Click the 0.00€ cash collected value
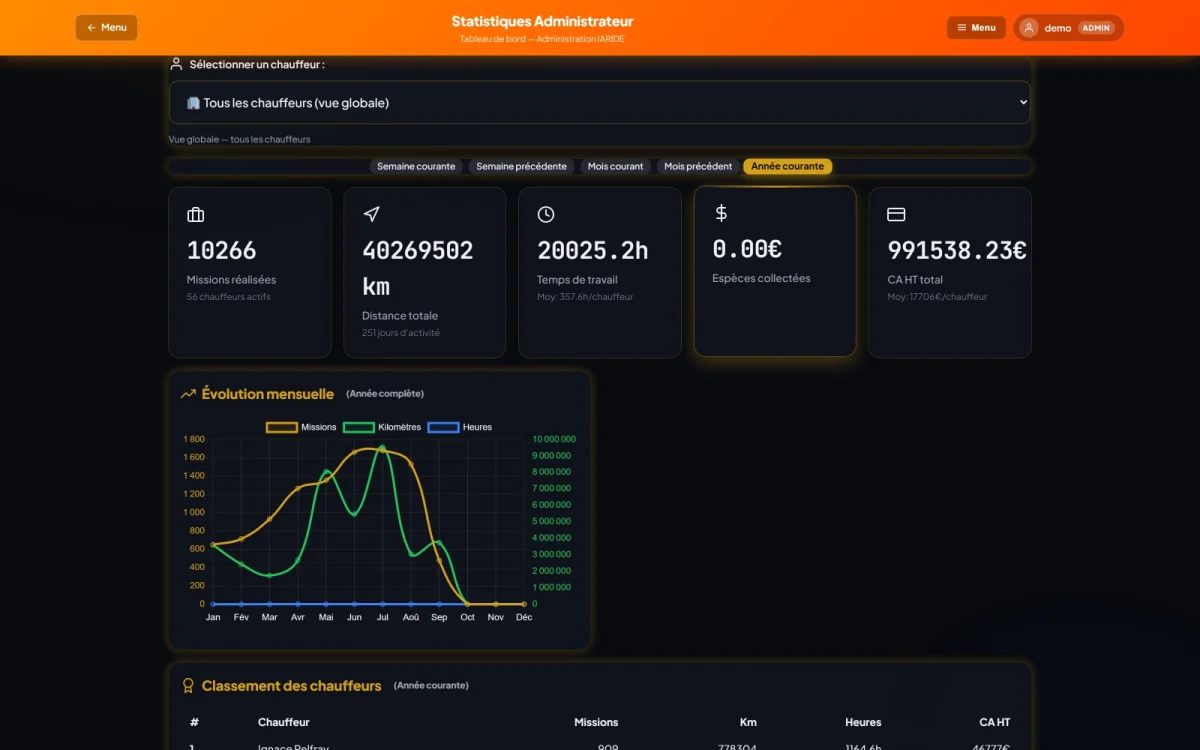Viewport: 1200px width, 750px height. coord(747,248)
